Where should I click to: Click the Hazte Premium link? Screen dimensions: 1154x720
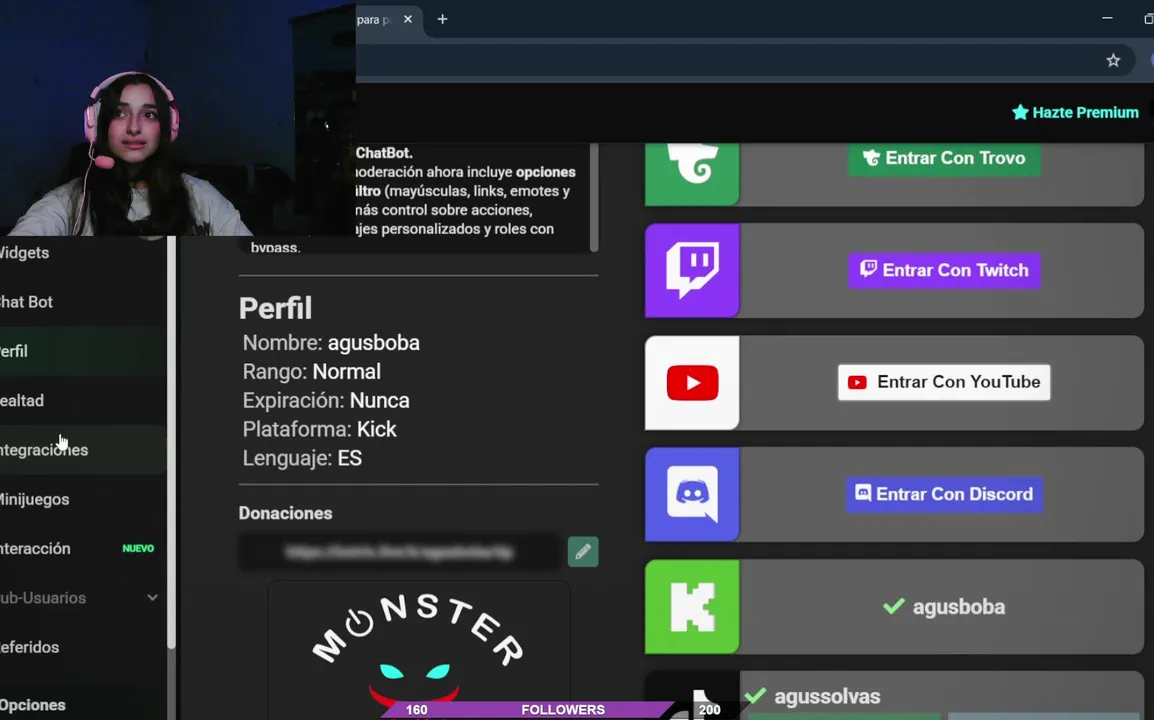pyautogui.click(x=1075, y=113)
